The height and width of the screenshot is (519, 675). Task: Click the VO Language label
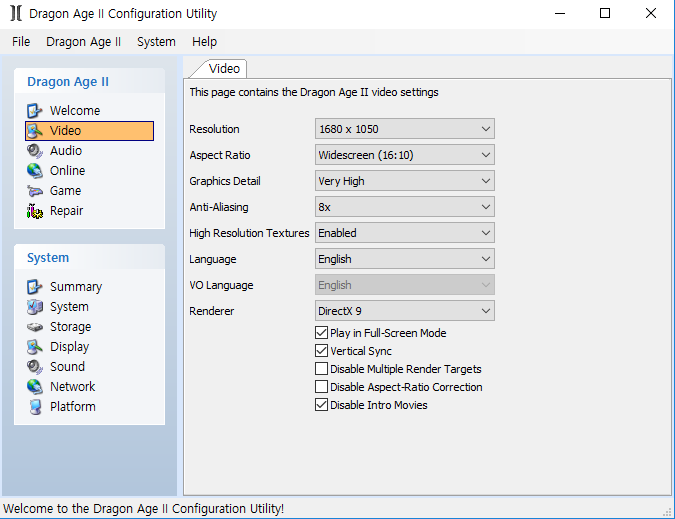coord(221,285)
